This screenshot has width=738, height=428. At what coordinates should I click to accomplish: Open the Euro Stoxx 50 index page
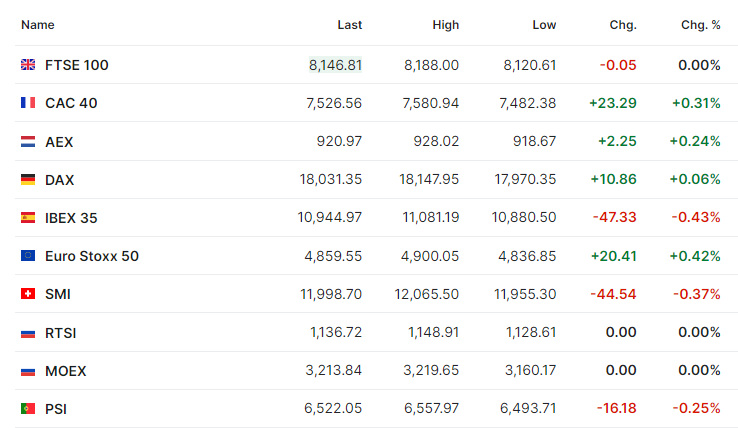pos(92,256)
